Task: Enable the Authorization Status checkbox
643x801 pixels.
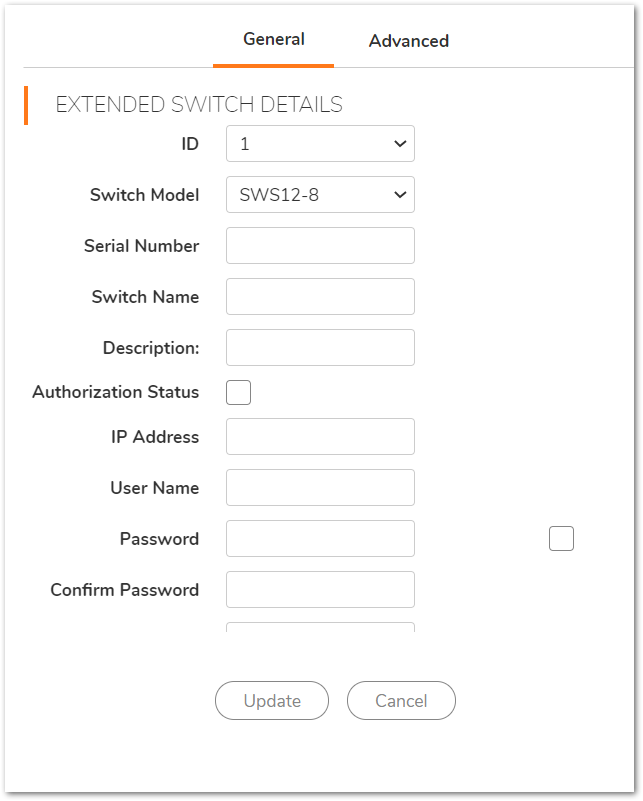Action: point(239,392)
